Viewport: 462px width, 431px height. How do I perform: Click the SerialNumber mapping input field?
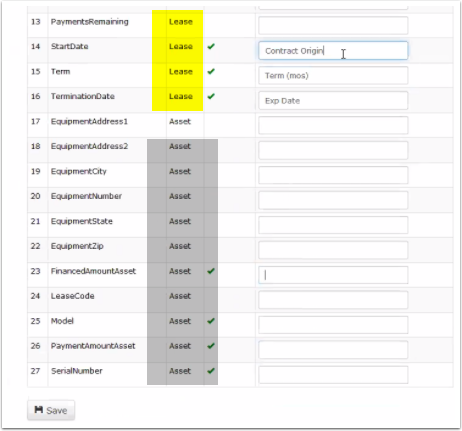[x=333, y=375]
